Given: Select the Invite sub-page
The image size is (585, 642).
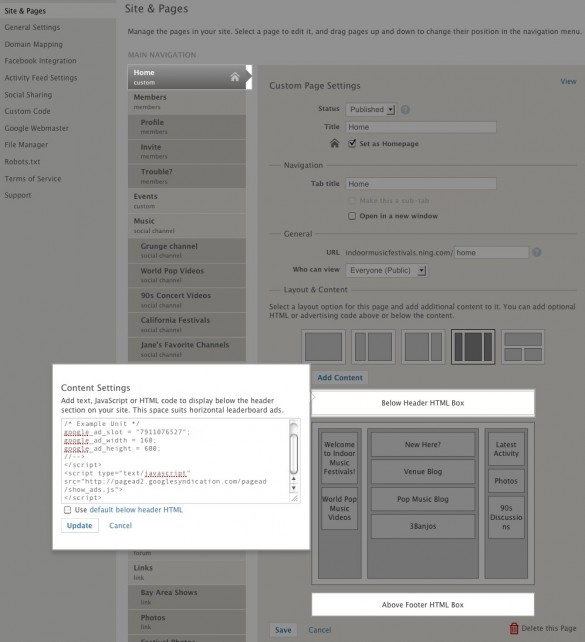Looking at the screenshot, I should pyautogui.click(x=187, y=151).
